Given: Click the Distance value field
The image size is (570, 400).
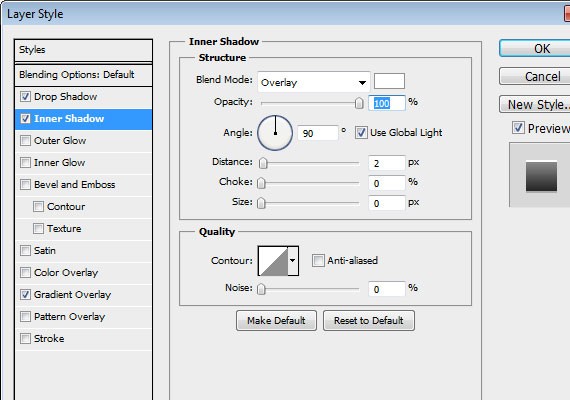Looking at the screenshot, I should [386, 163].
